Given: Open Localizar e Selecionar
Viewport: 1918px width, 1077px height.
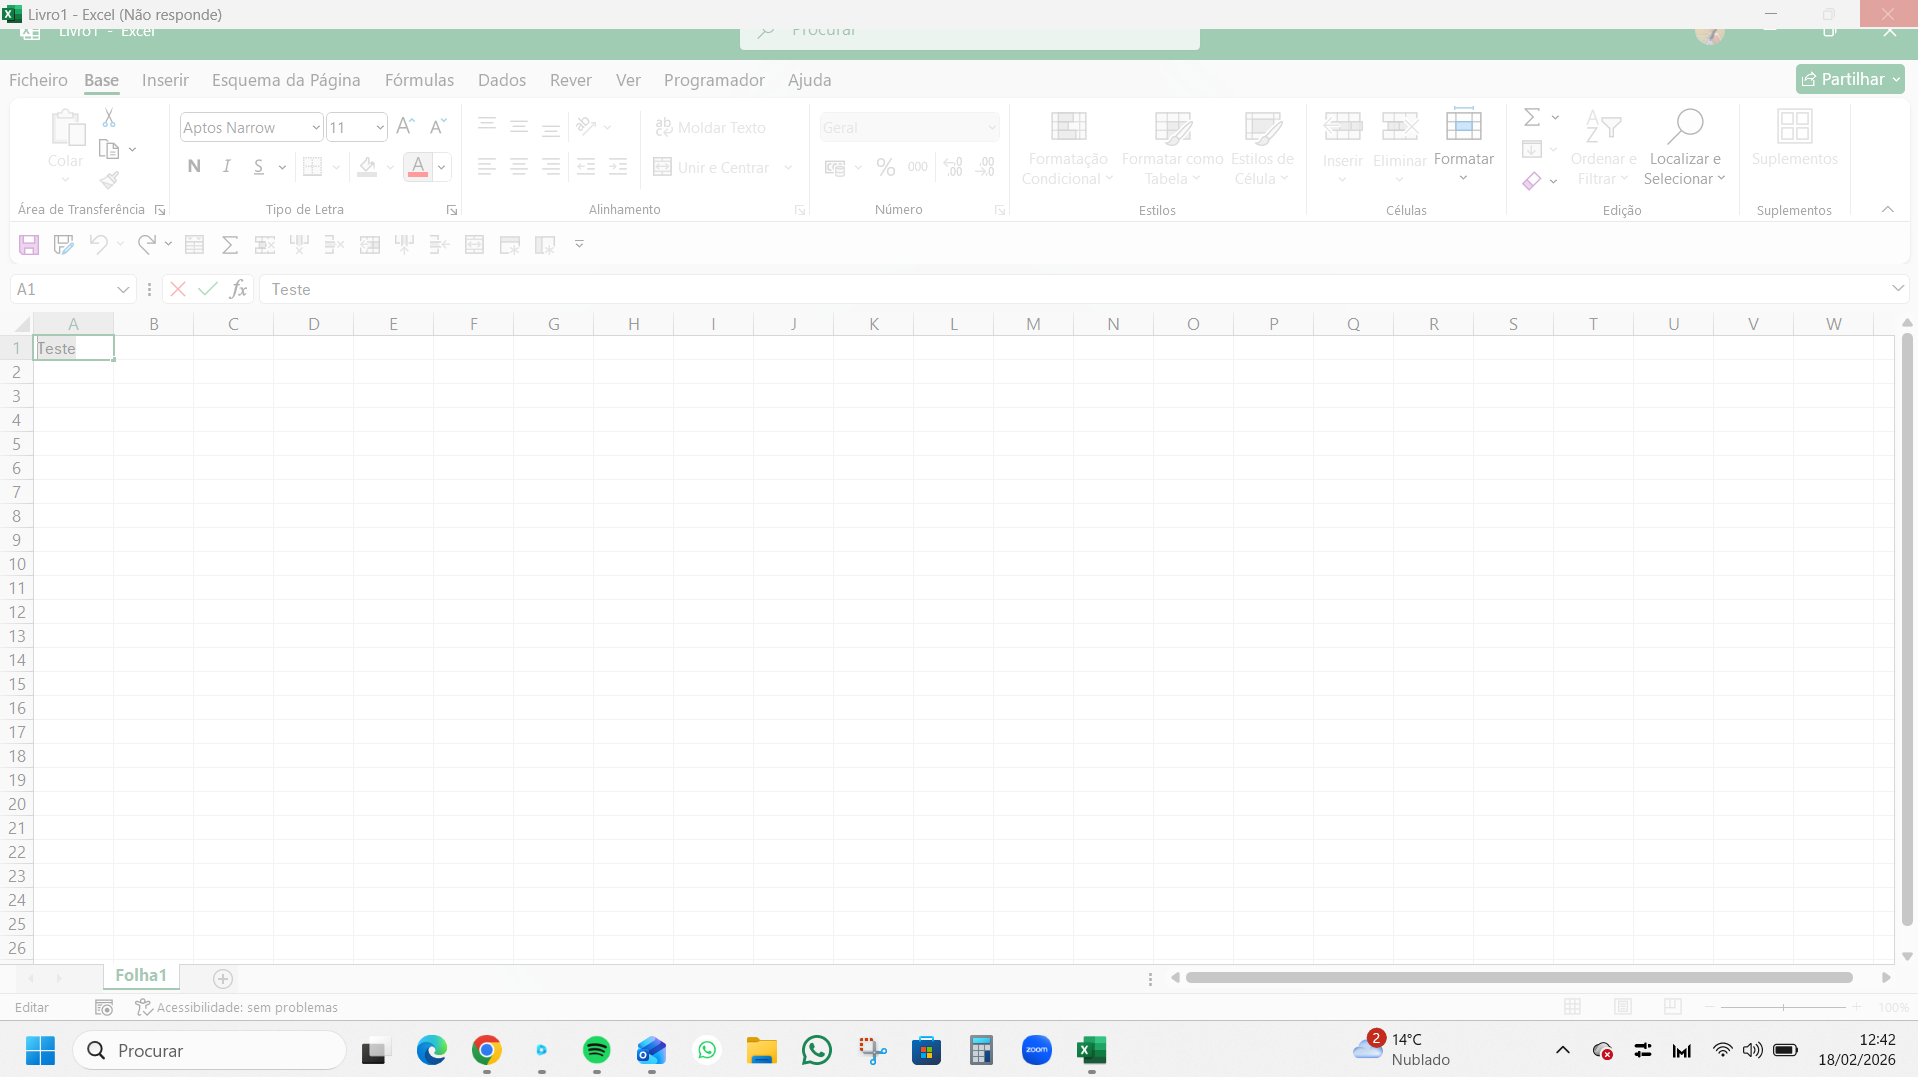Looking at the screenshot, I should (1685, 148).
